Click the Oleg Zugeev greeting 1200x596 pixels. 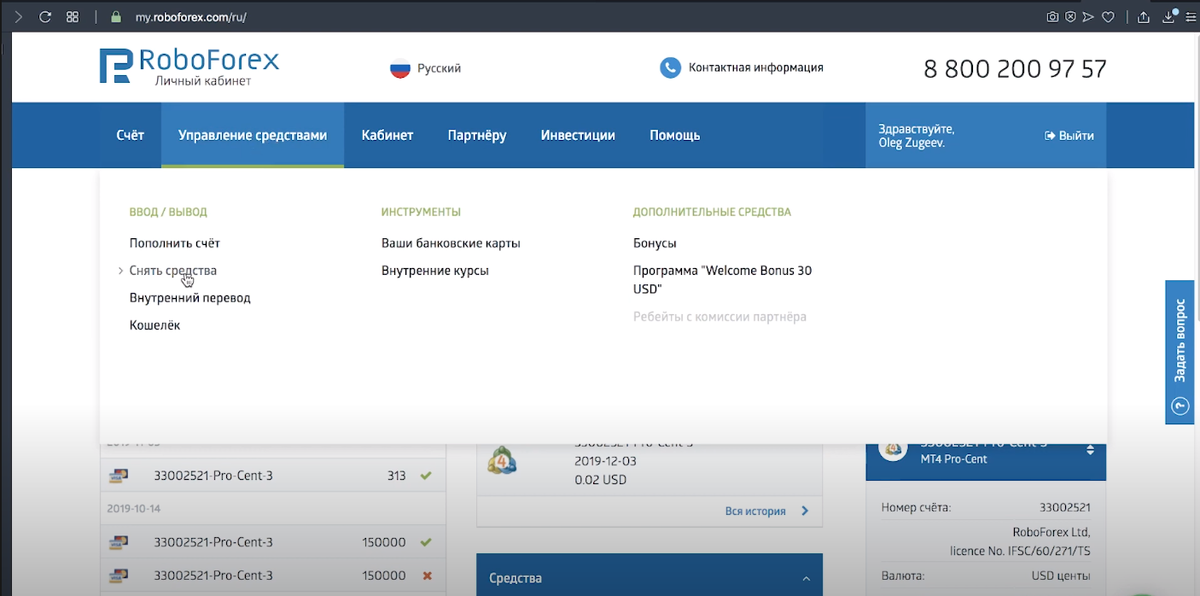pyautogui.click(x=916, y=136)
